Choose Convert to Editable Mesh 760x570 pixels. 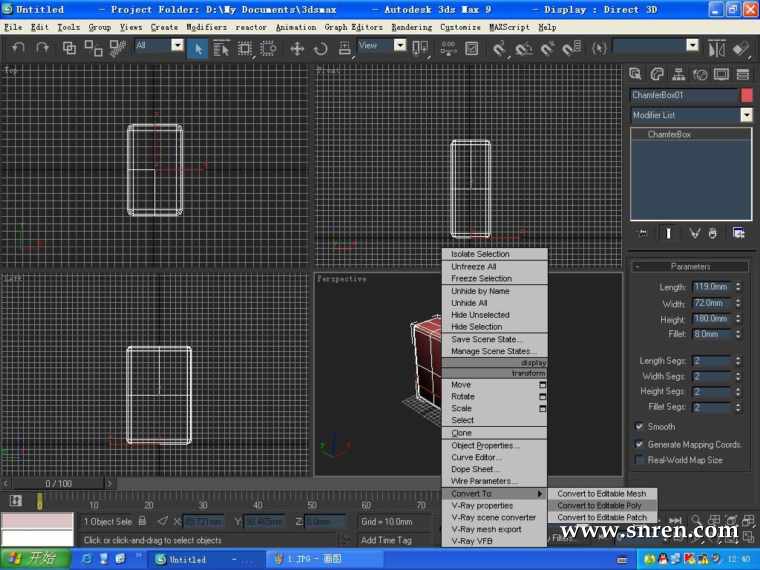pyautogui.click(x=602, y=493)
